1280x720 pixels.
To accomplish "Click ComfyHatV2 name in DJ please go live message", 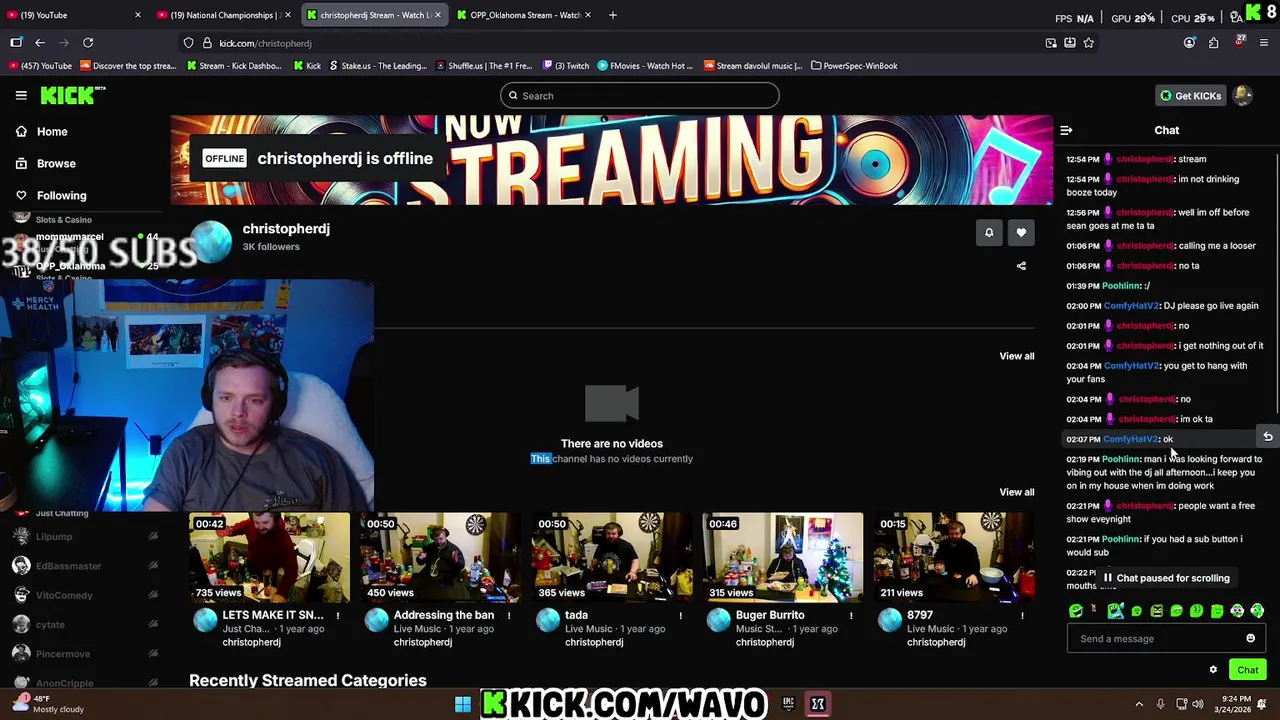I will 1131,306.
